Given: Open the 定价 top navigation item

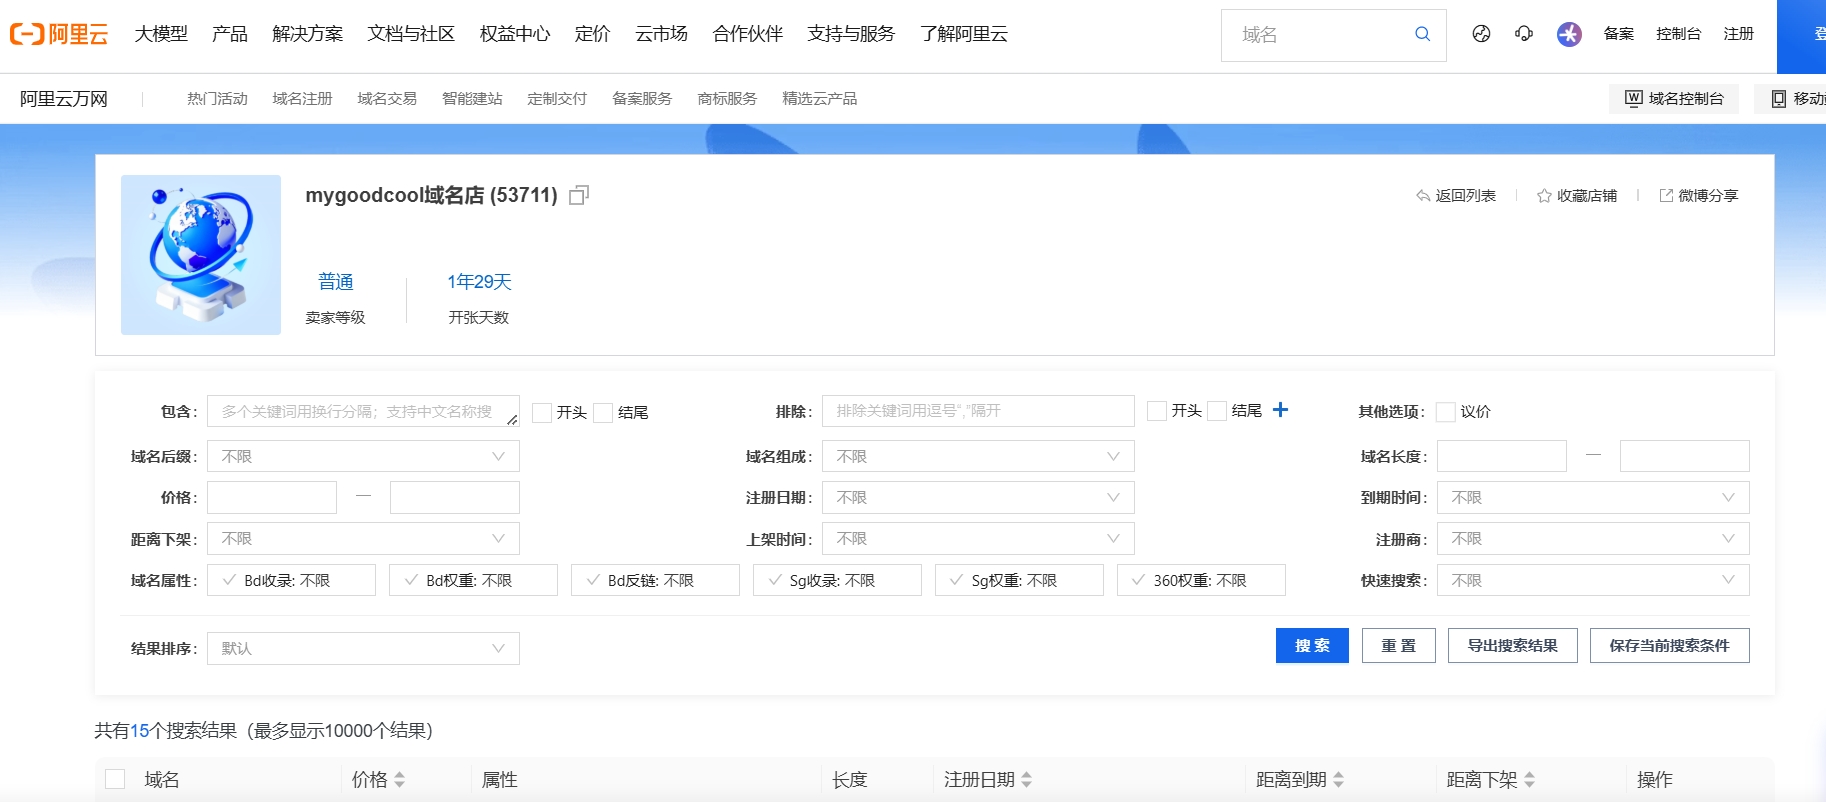Looking at the screenshot, I should pyautogui.click(x=592, y=34).
